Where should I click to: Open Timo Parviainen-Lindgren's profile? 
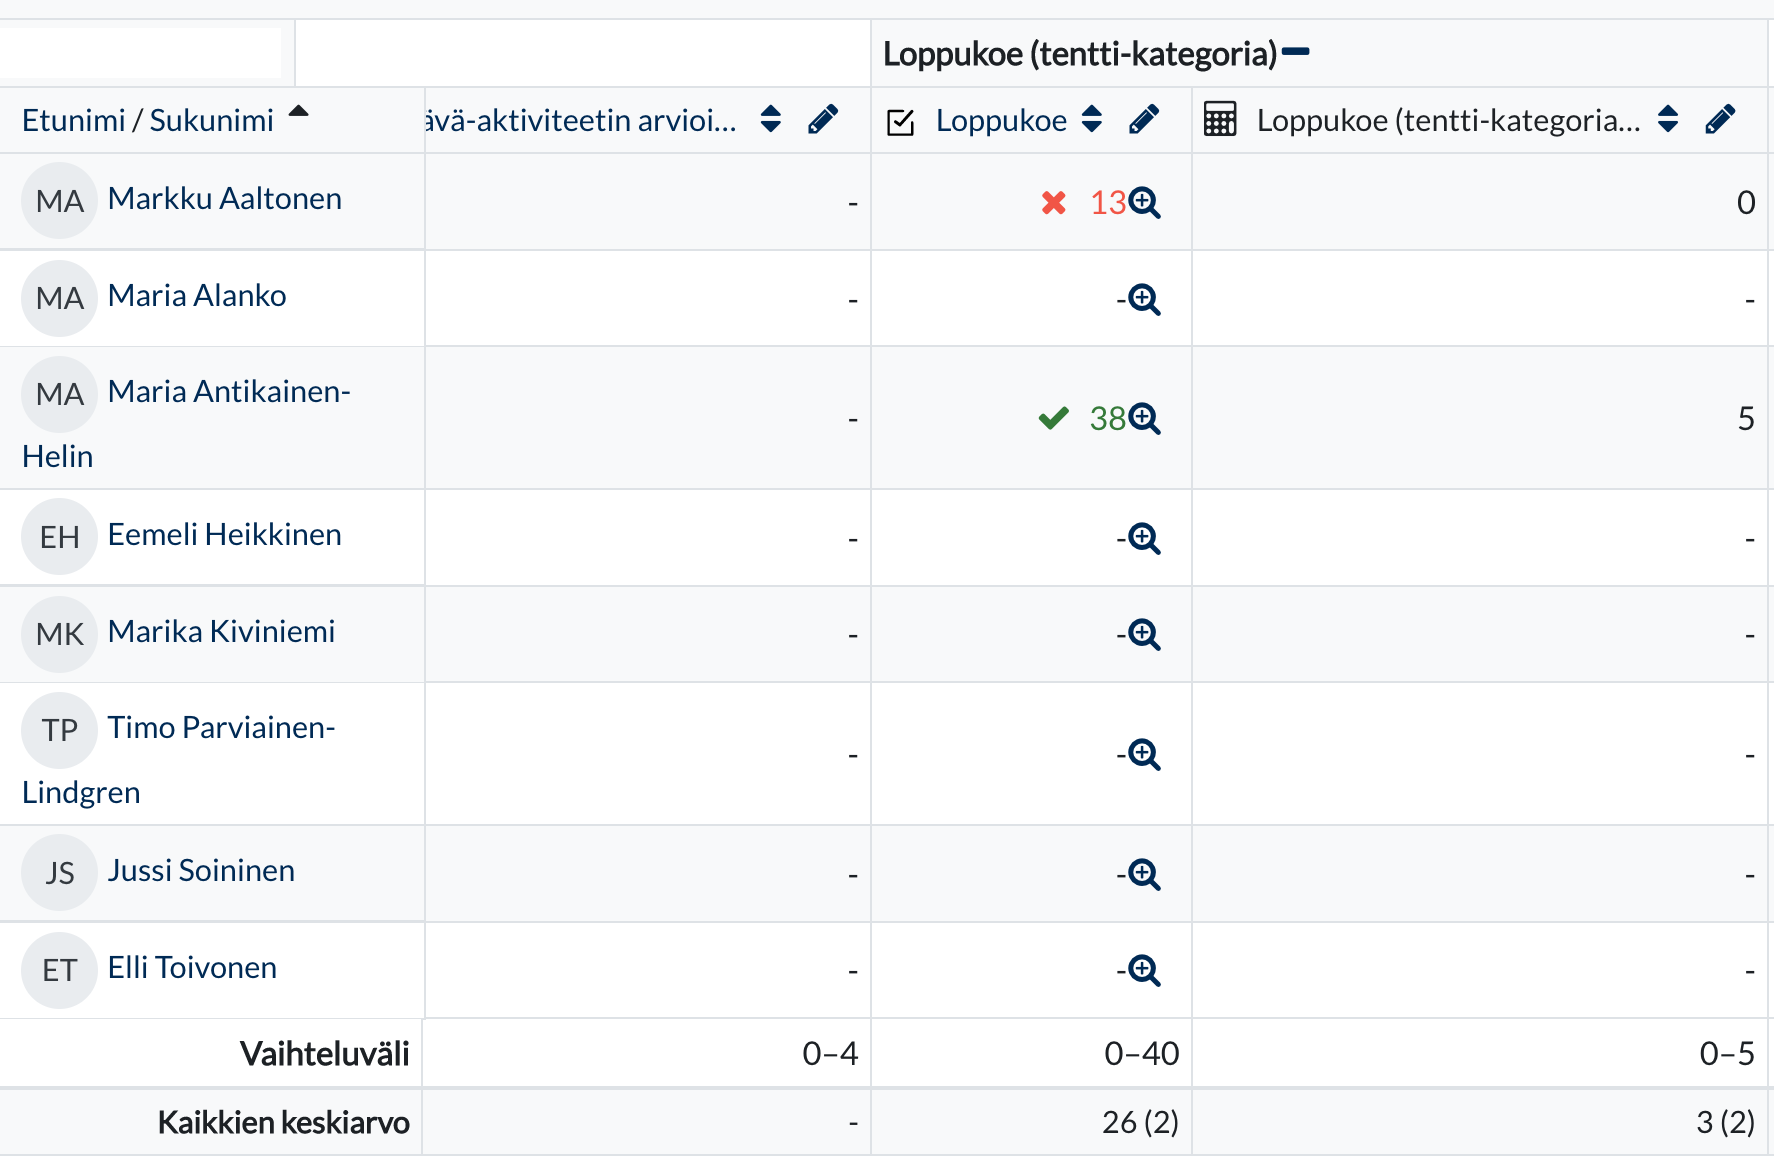(x=221, y=728)
